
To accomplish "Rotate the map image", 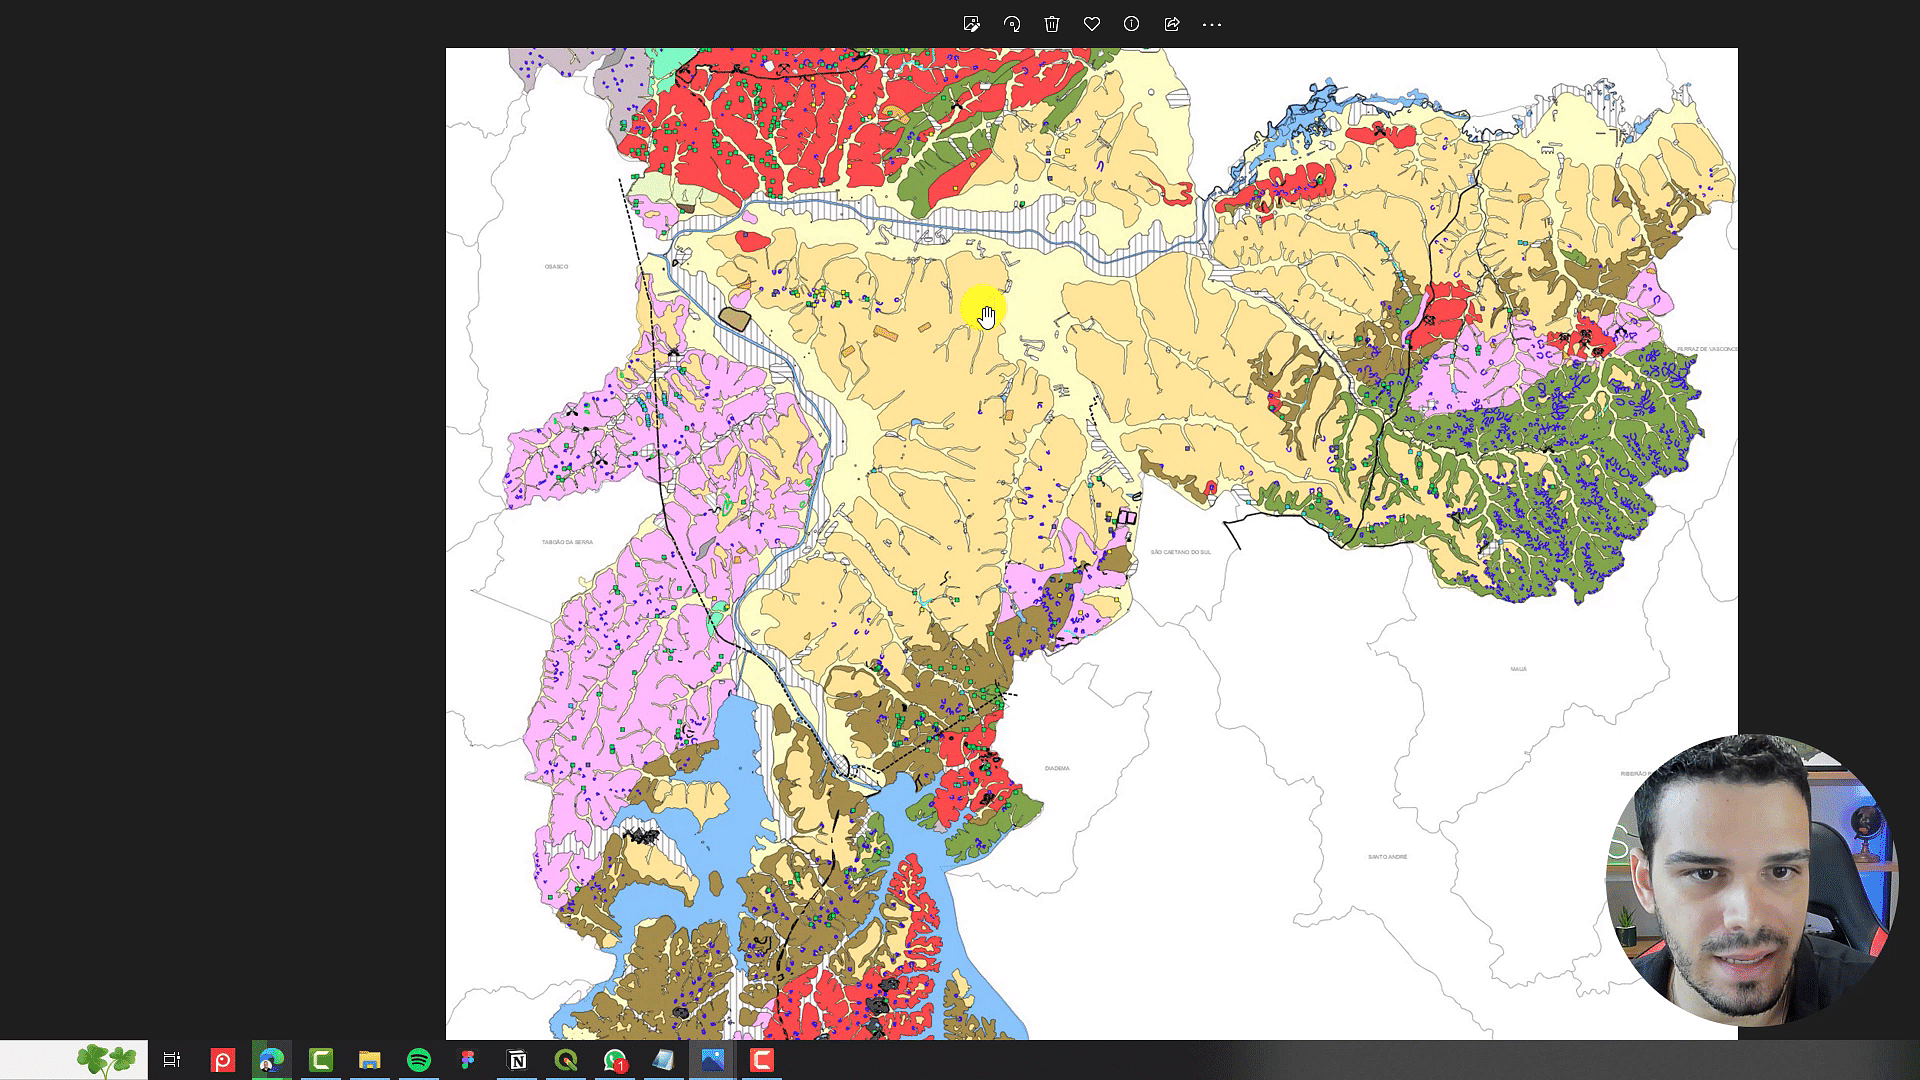I will pyautogui.click(x=1012, y=24).
